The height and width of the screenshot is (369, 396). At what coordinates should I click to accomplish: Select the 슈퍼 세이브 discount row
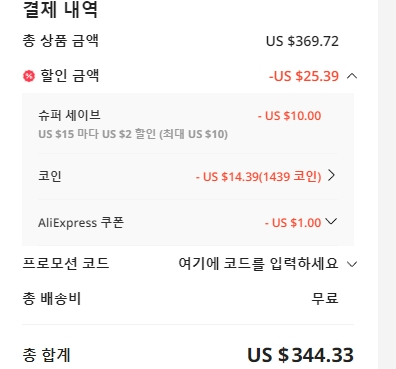(x=188, y=124)
